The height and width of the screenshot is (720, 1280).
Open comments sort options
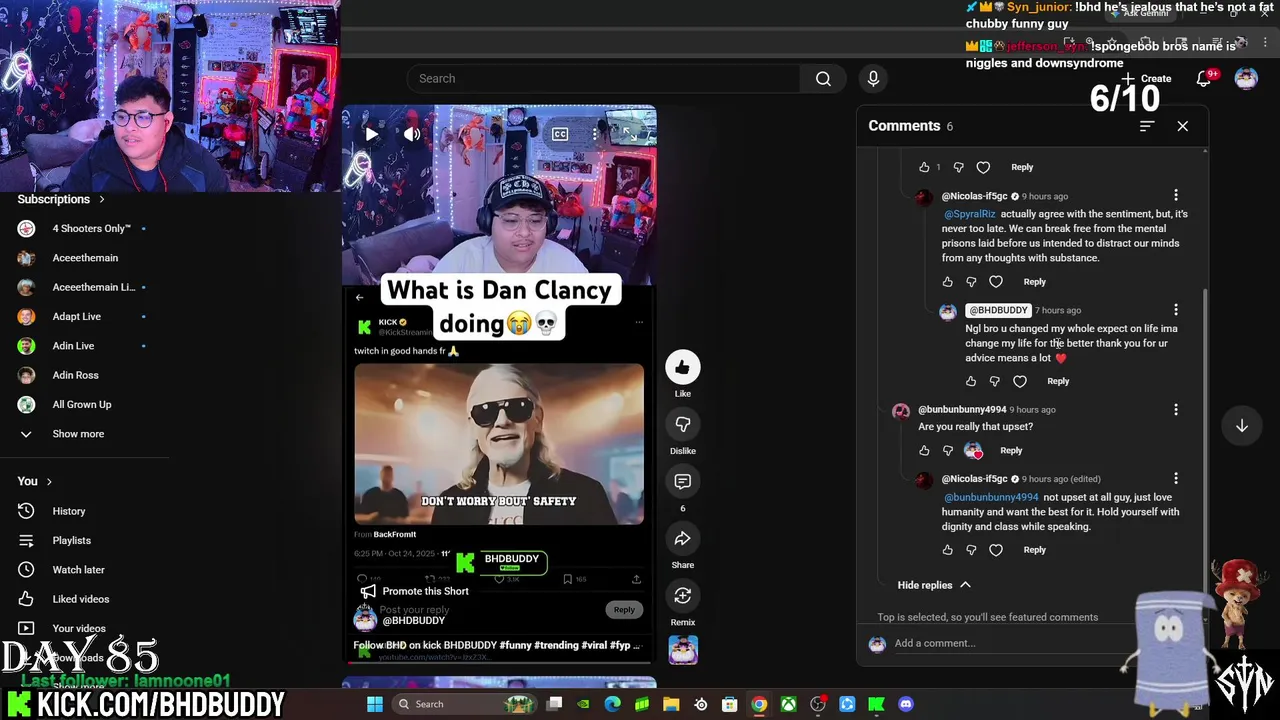click(x=1147, y=126)
